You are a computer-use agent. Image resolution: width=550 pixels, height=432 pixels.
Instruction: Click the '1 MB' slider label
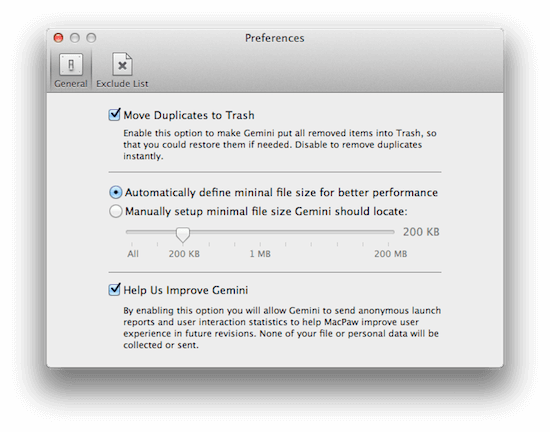point(260,254)
